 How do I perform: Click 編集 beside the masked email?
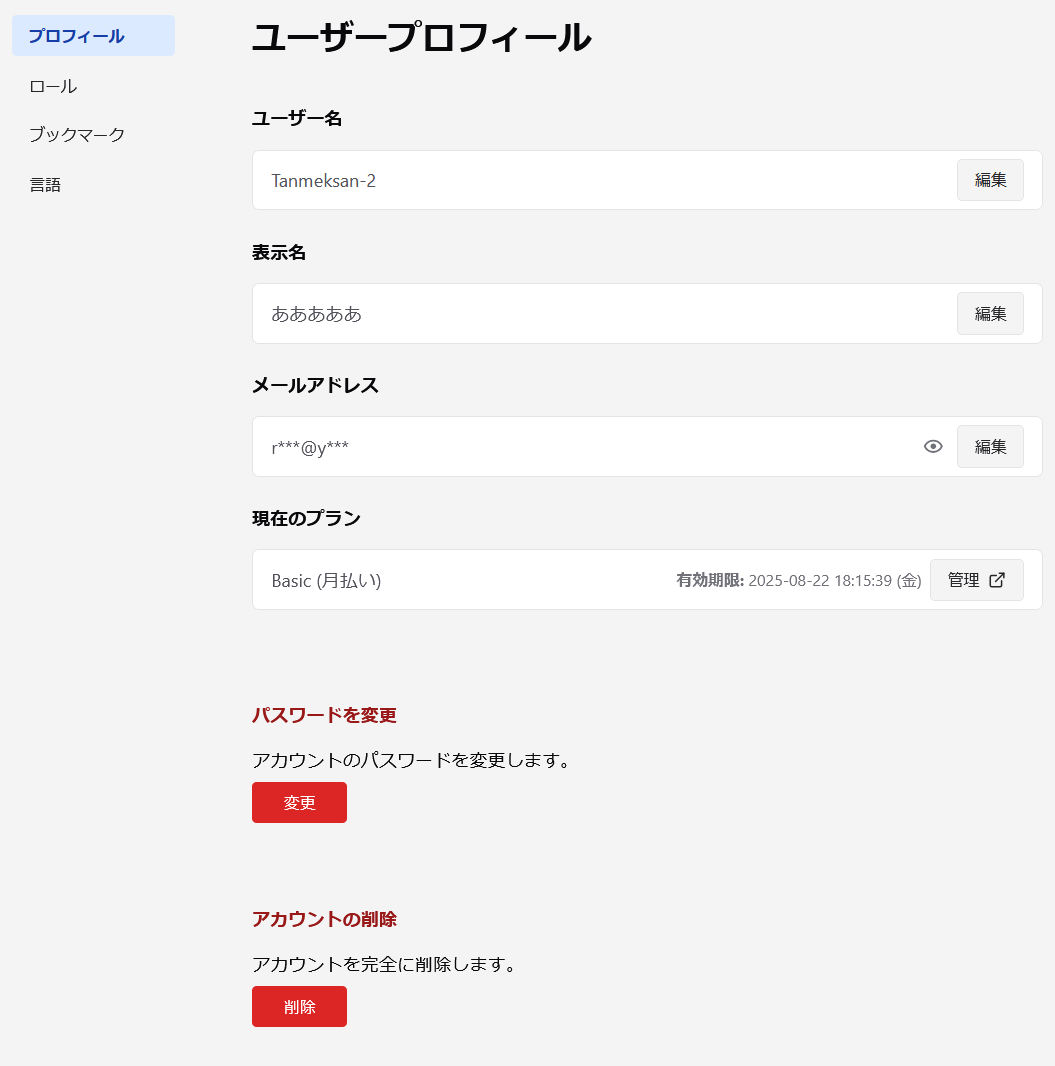(x=990, y=446)
